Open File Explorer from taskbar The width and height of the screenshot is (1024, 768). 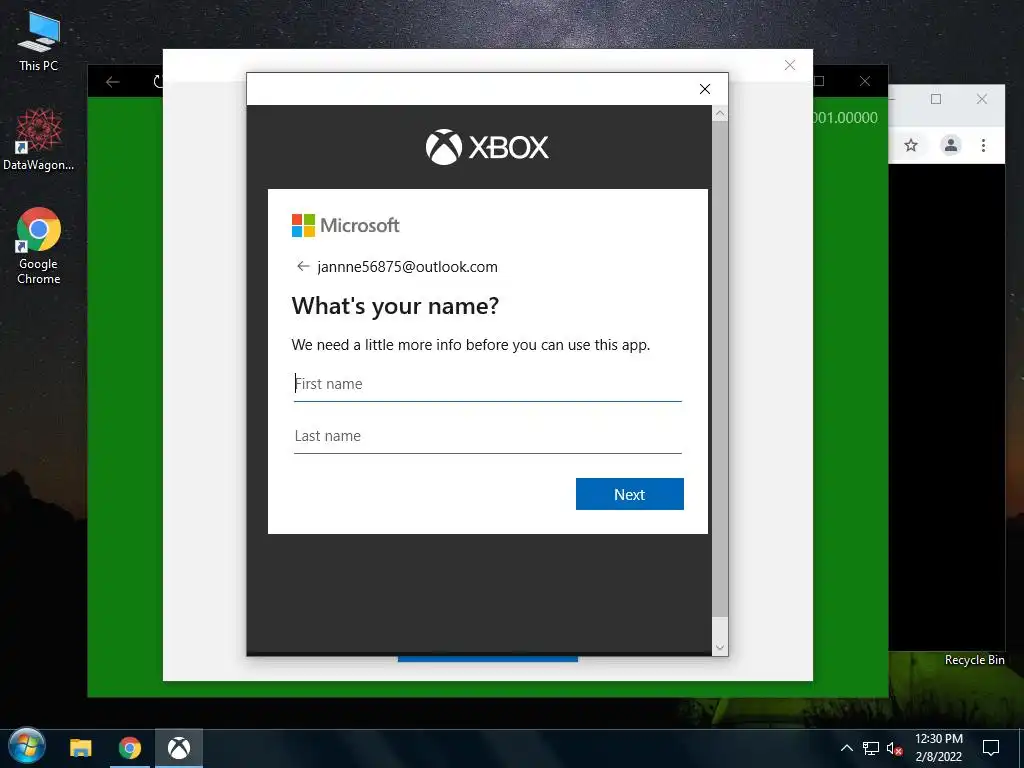pyautogui.click(x=81, y=748)
